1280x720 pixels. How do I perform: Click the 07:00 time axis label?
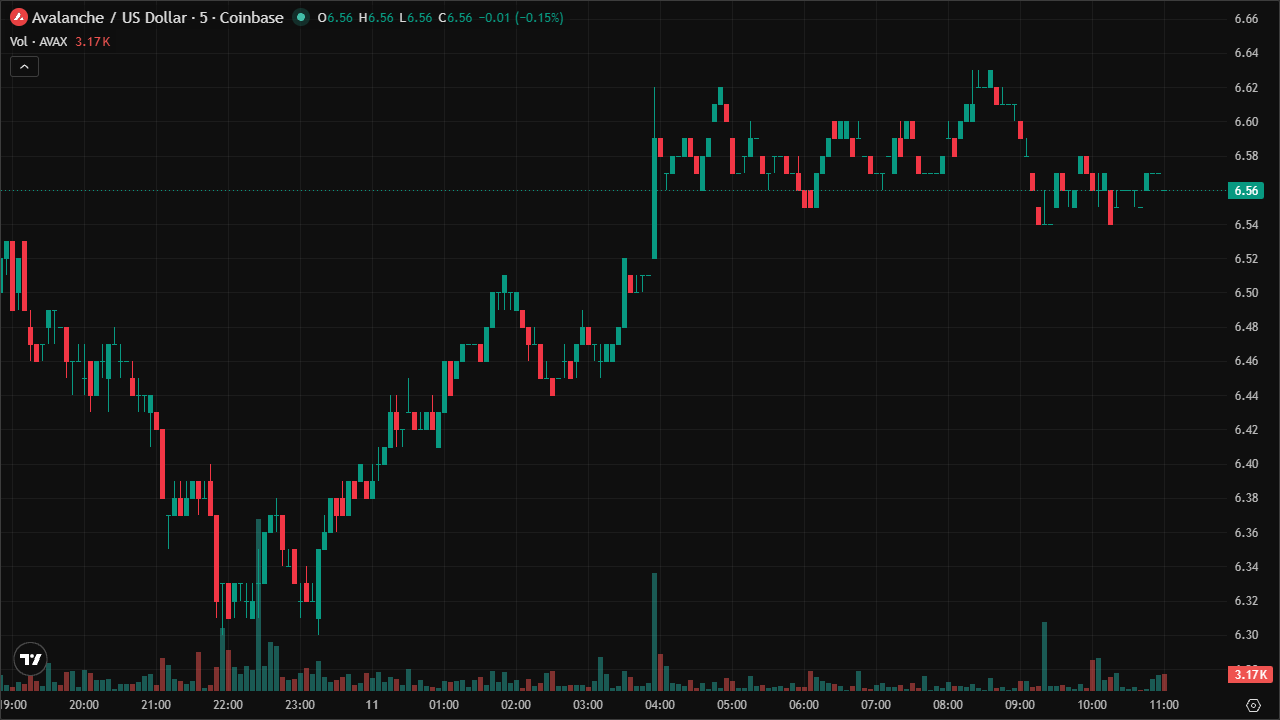coord(876,705)
